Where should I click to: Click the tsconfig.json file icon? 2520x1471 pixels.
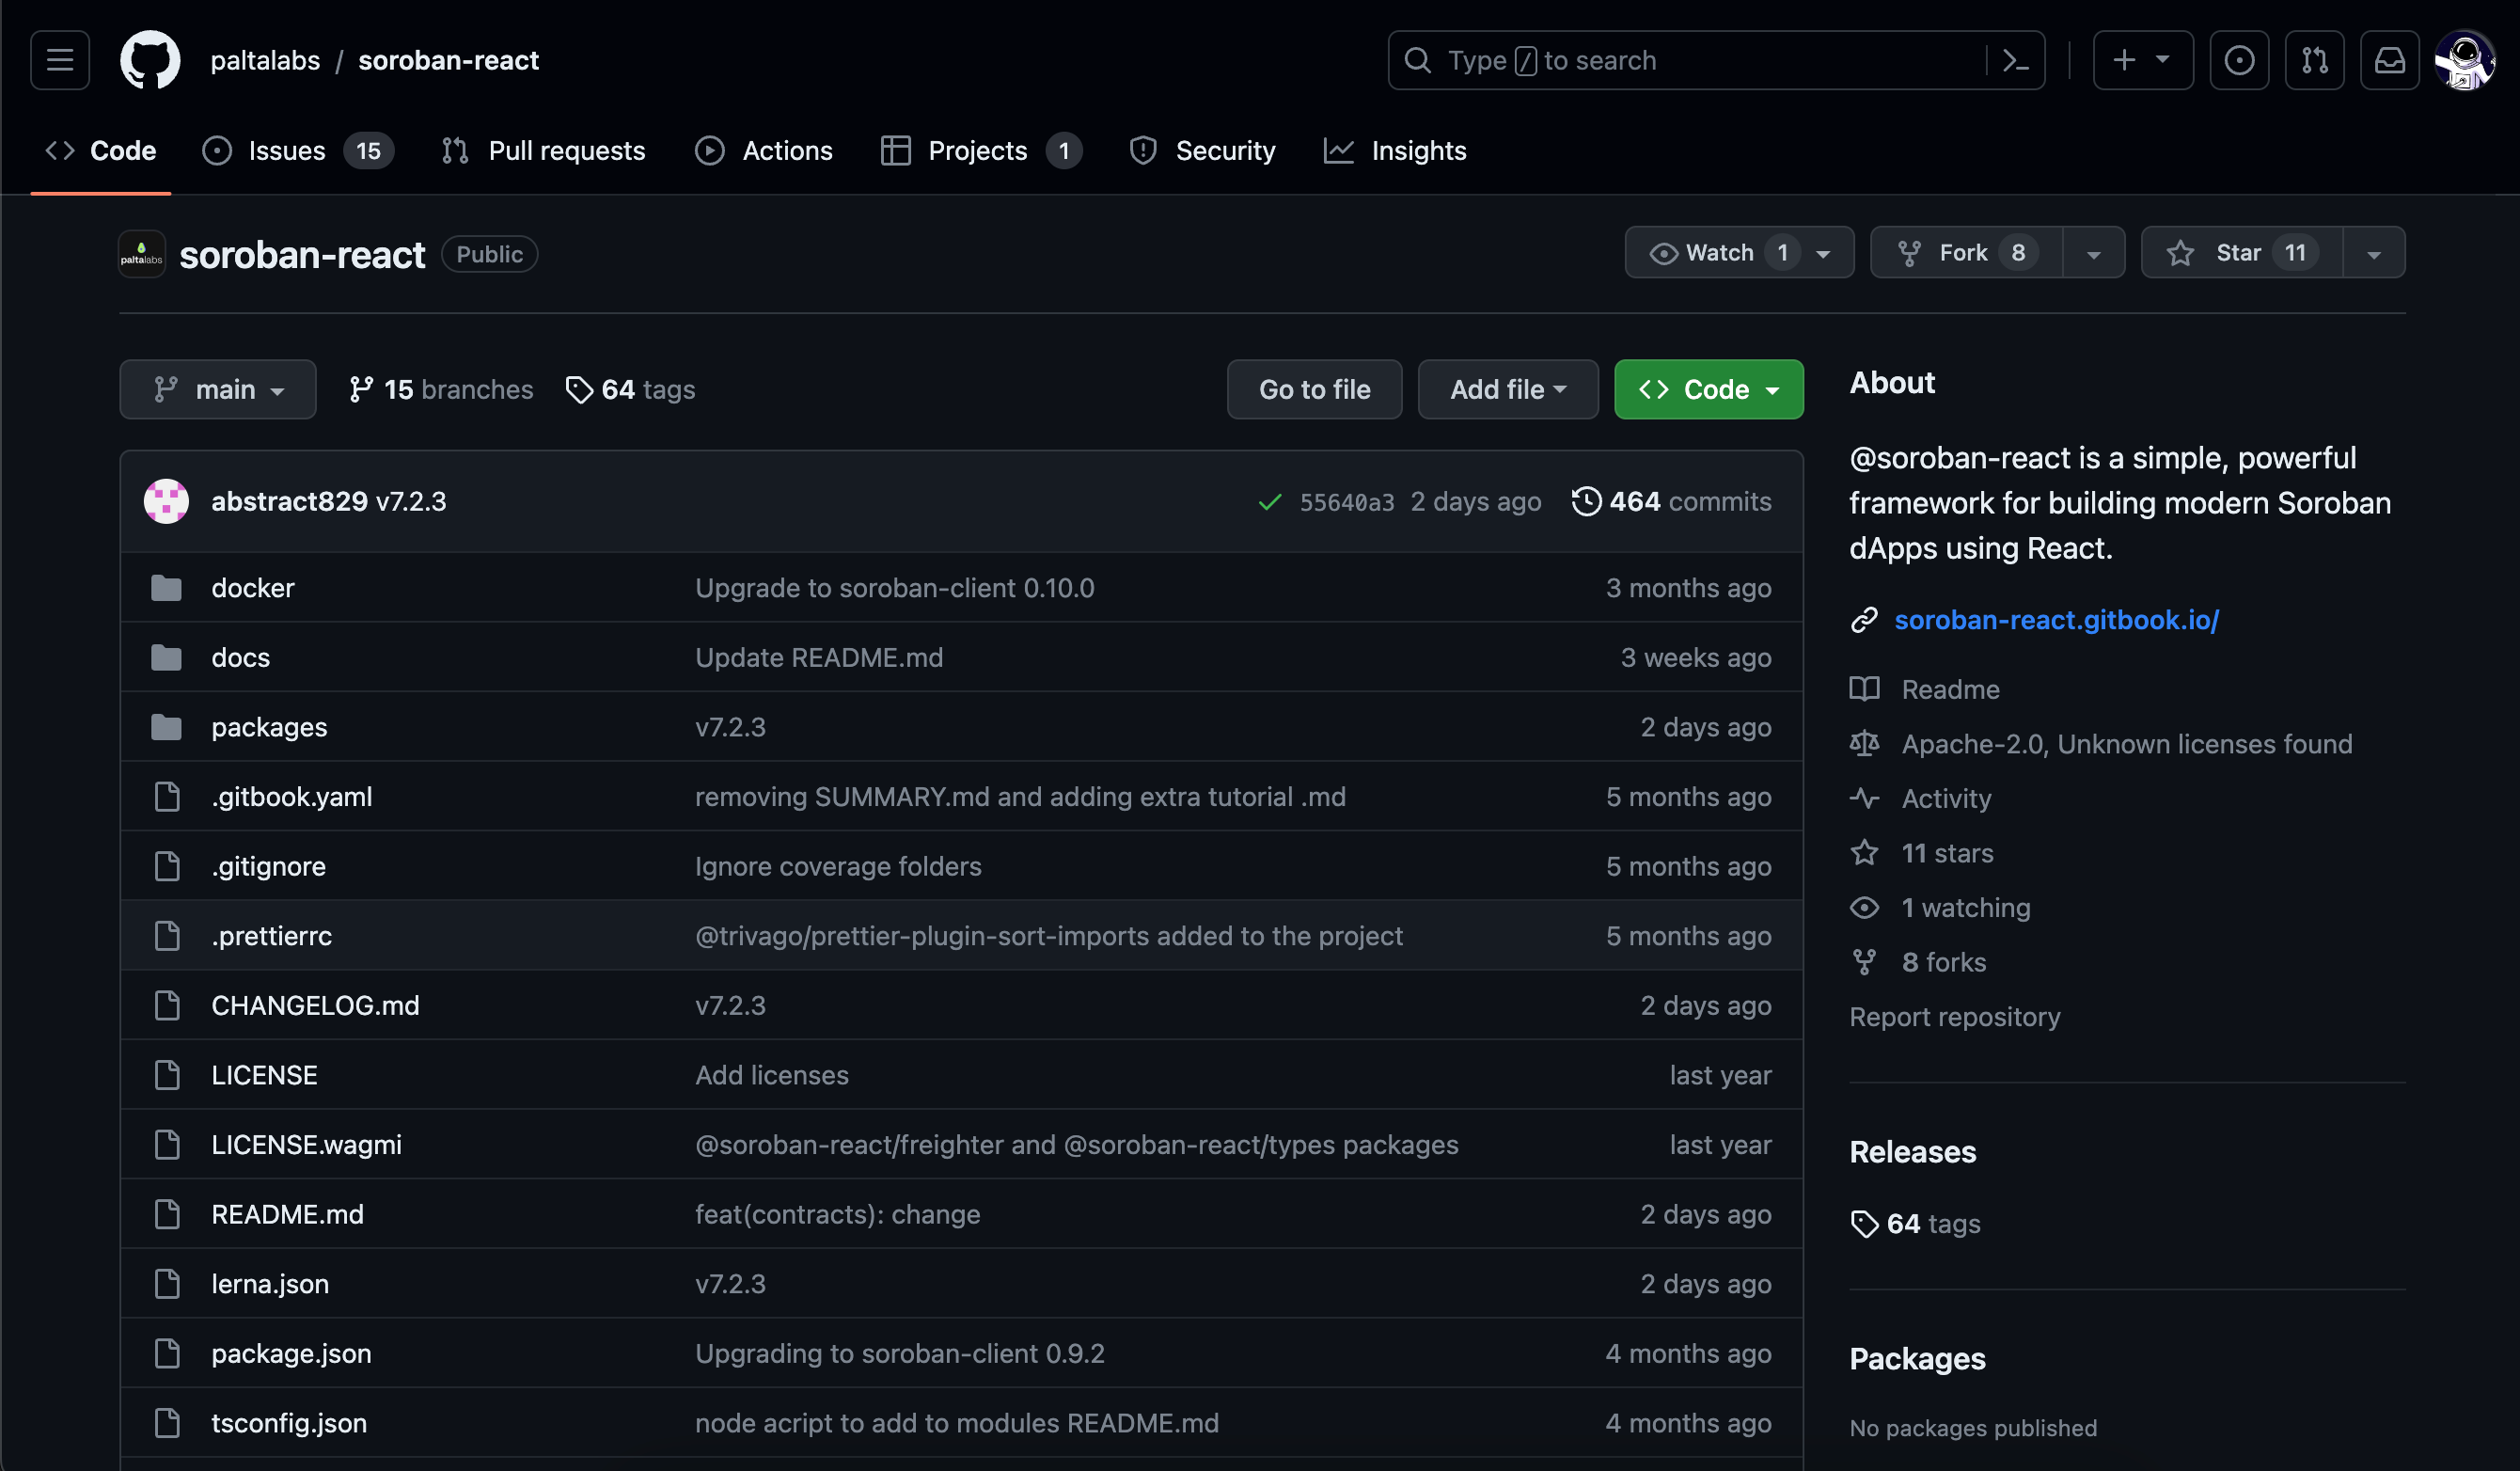click(x=167, y=1423)
